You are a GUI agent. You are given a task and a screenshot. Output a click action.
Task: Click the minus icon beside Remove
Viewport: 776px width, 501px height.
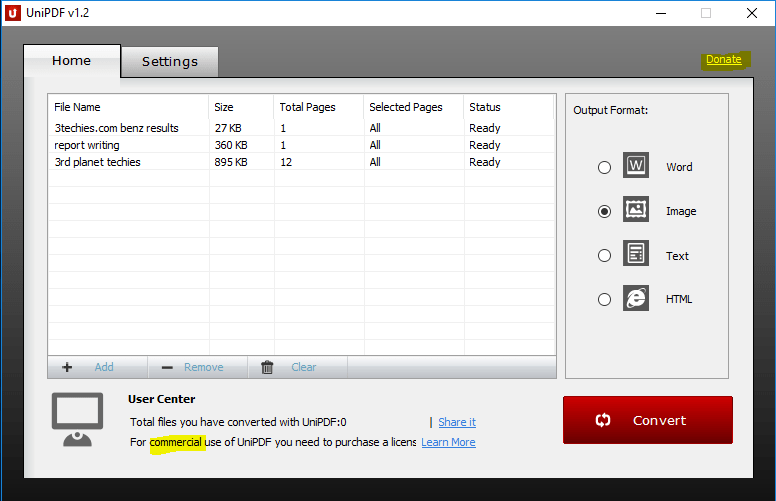(167, 368)
